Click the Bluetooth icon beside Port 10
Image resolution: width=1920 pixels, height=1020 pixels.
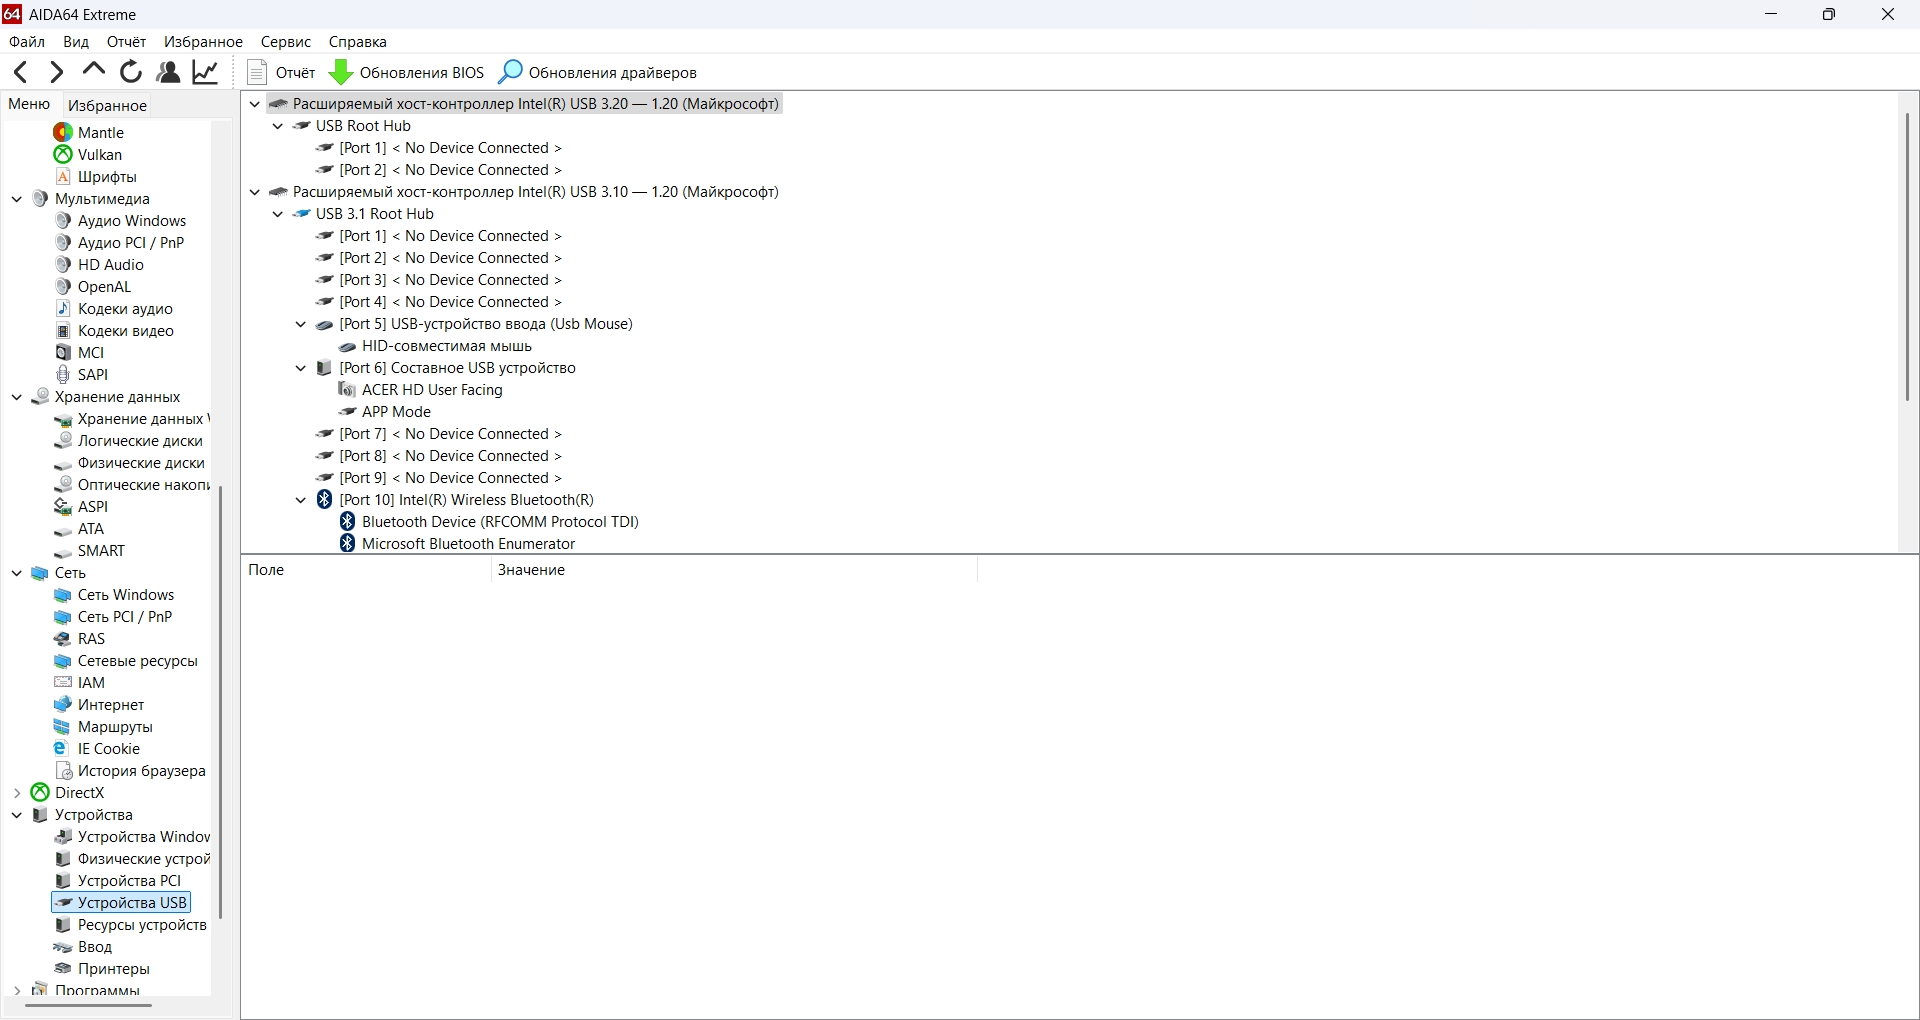[x=324, y=500]
